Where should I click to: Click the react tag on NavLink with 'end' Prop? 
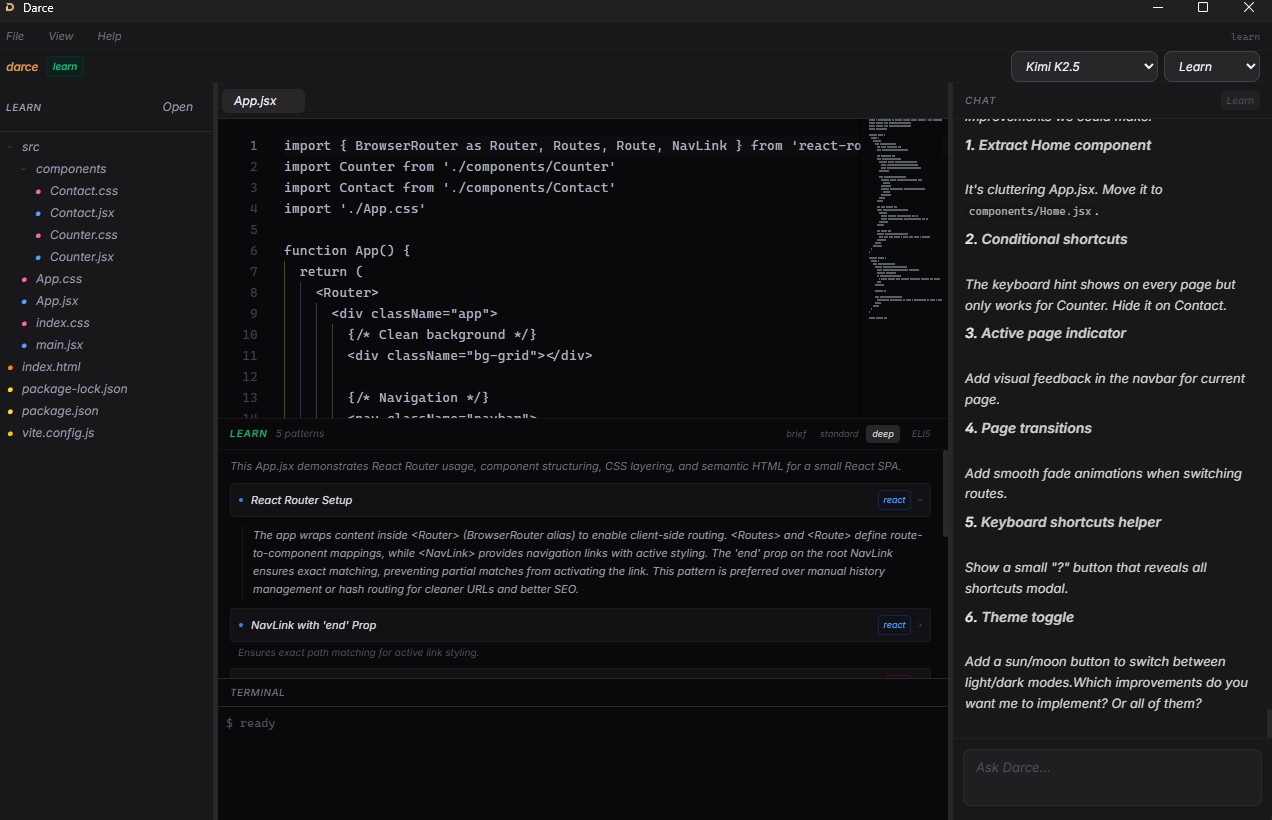[x=894, y=625]
